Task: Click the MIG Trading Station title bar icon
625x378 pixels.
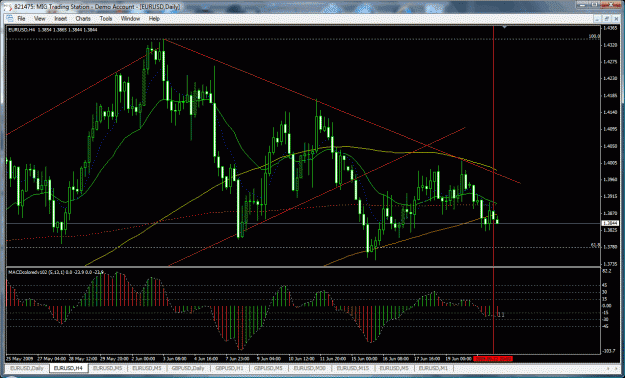Action: click(x=8, y=7)
